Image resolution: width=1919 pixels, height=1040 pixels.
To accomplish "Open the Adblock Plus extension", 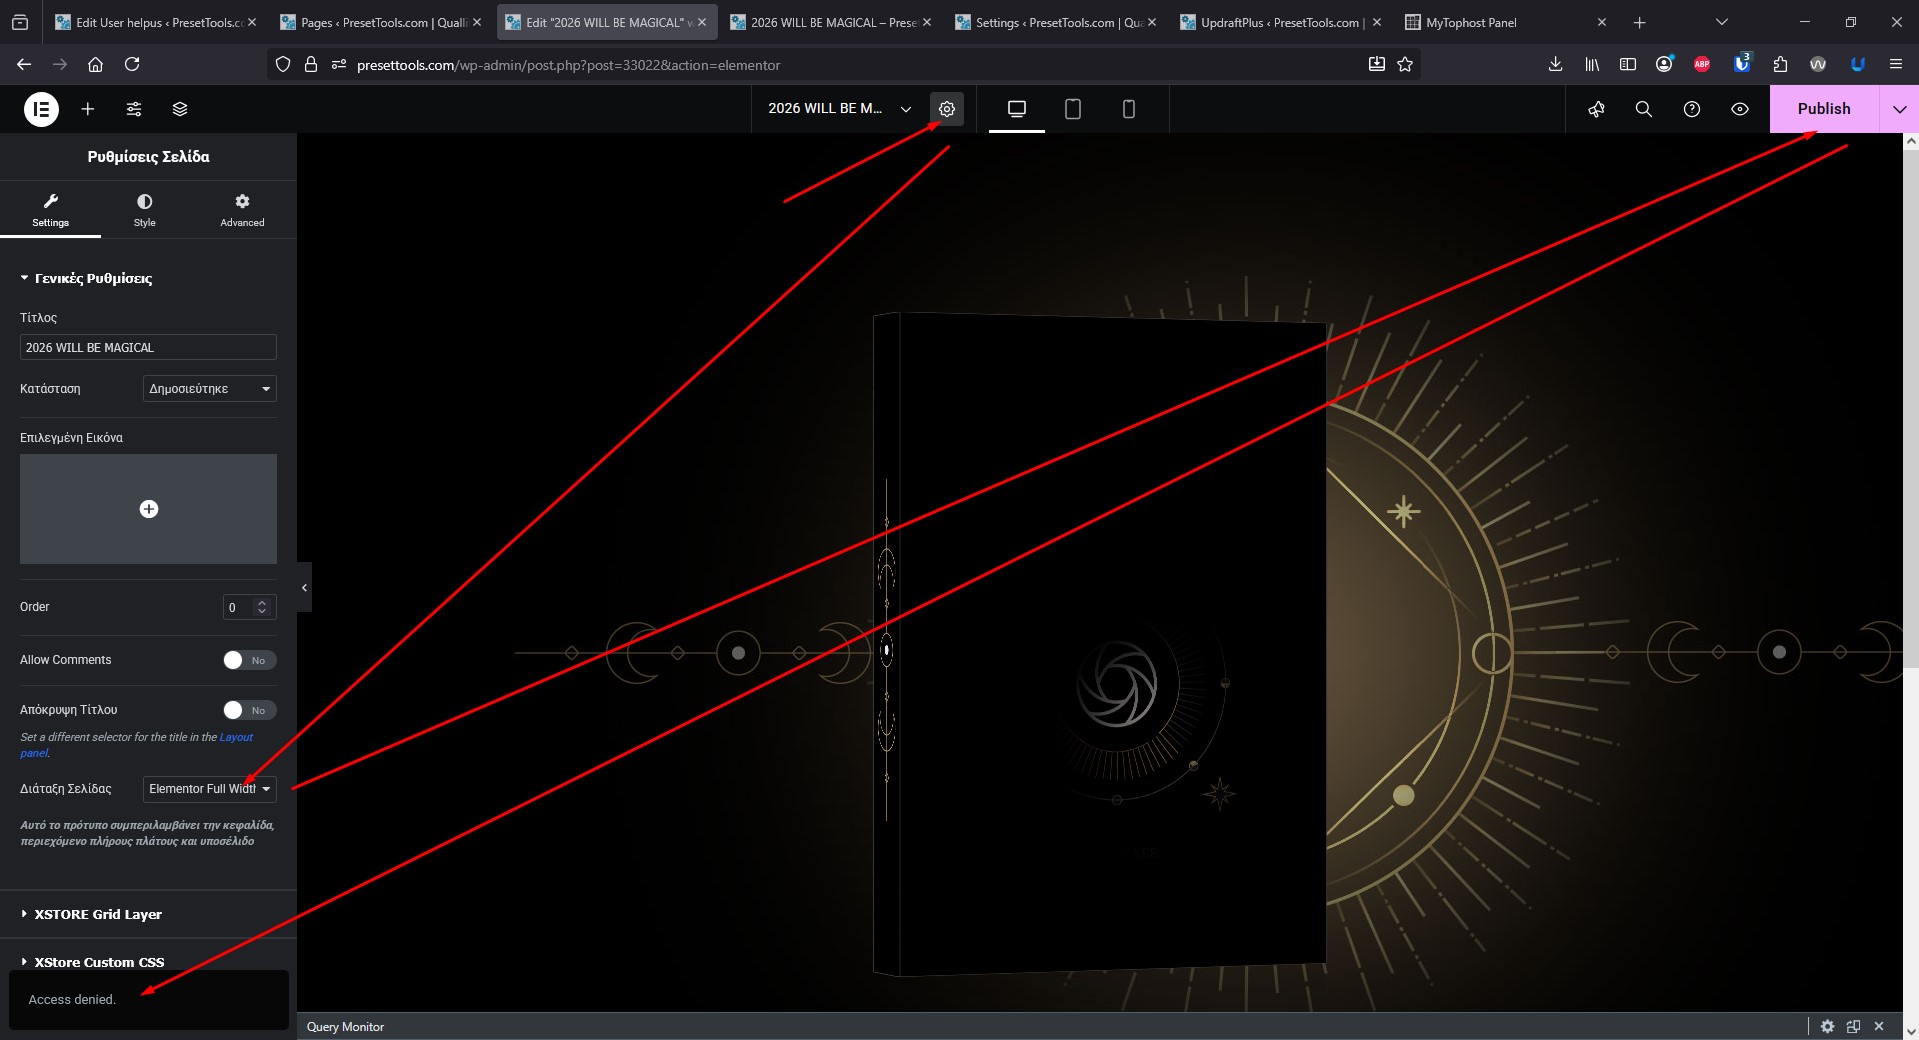I will 1702,64.
